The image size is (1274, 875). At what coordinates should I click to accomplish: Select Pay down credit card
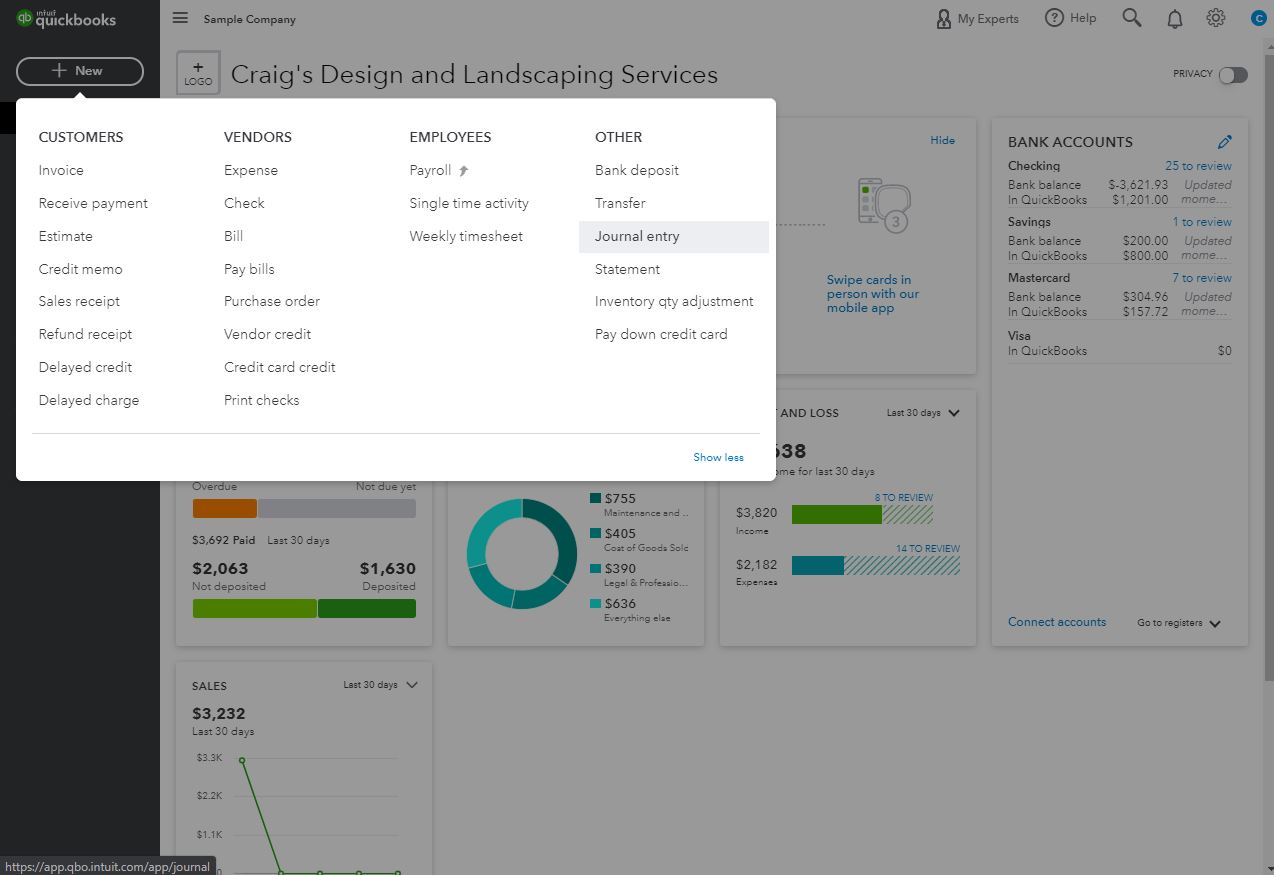point(661,334)
